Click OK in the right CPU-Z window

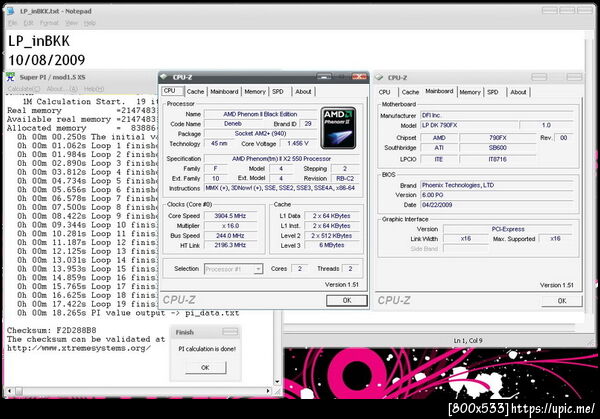tap(562, 301)
